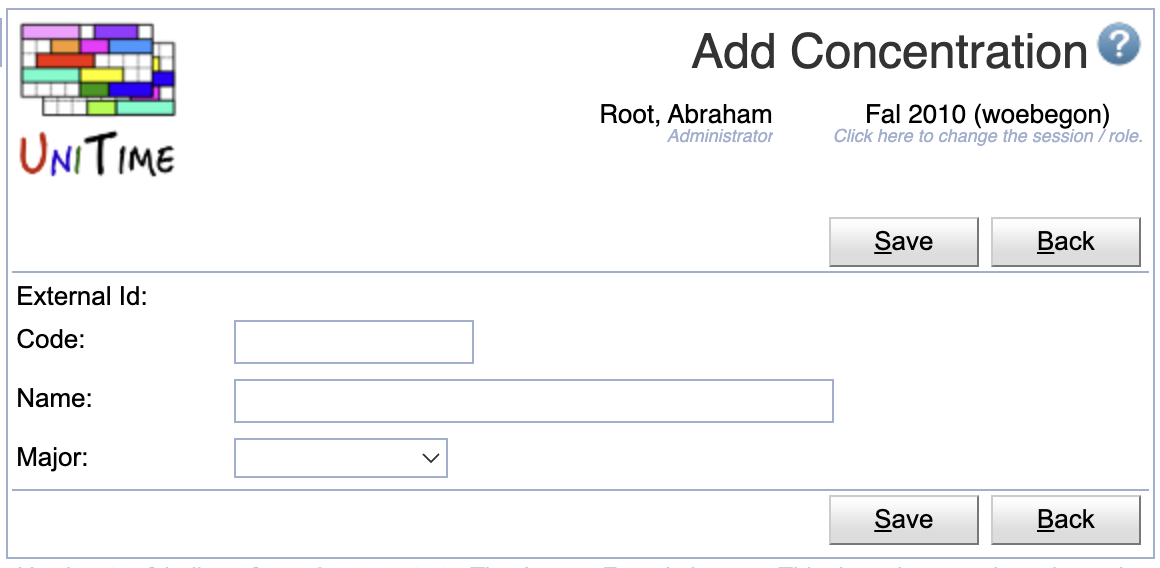Focus the Code text field

point(354,342)
